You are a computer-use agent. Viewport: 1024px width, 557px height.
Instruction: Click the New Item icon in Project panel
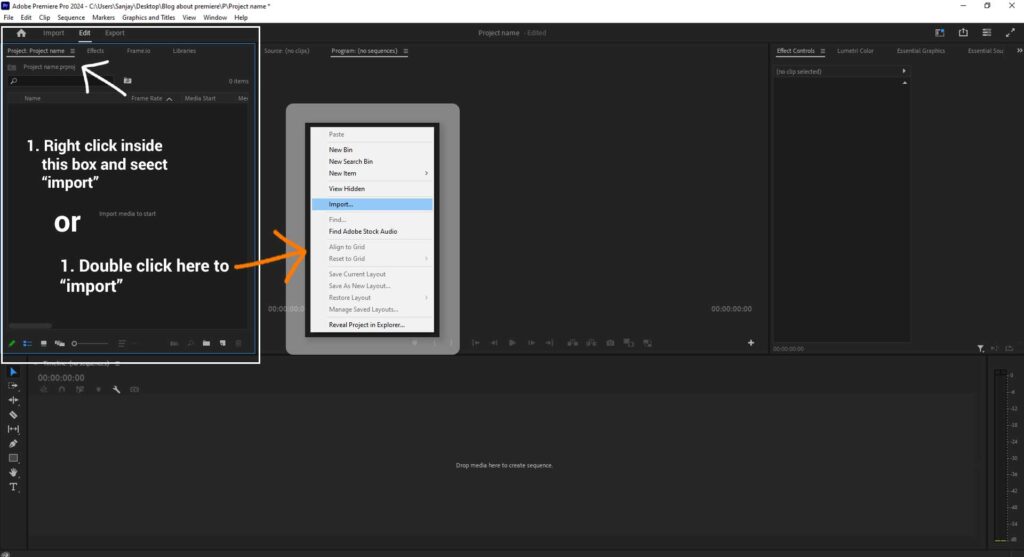coord(223,343)
